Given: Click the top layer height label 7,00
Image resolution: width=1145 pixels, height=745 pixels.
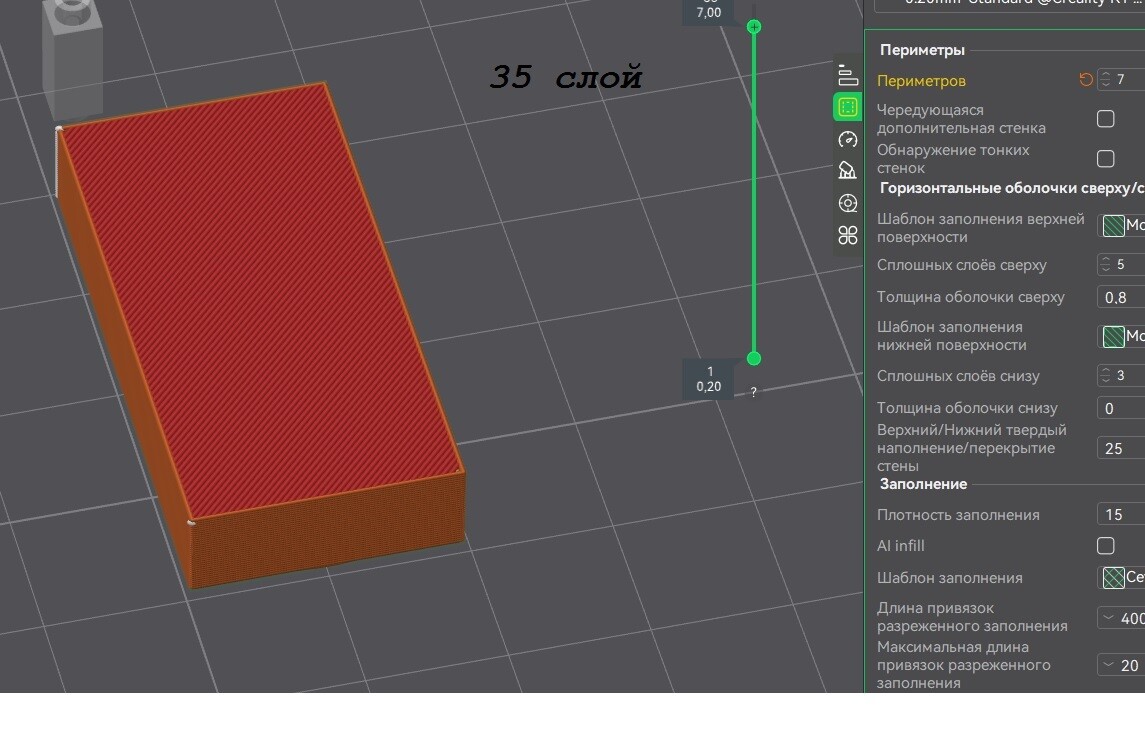Looking at the screenshot, I should coord(708,12).
